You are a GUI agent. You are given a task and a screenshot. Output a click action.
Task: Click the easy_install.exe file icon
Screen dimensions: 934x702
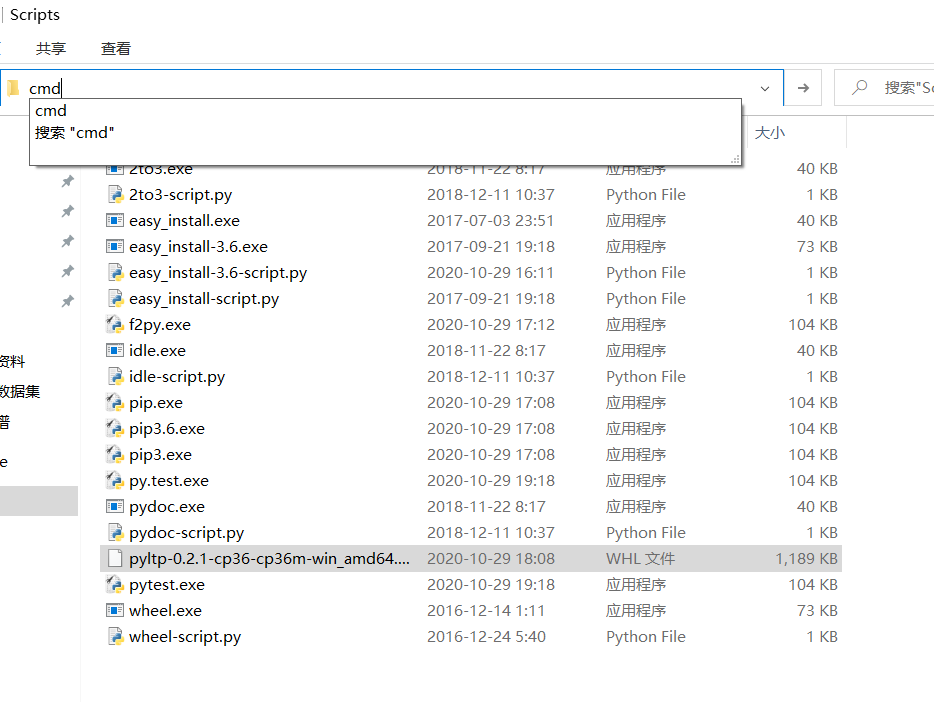[x=115, y=220]
